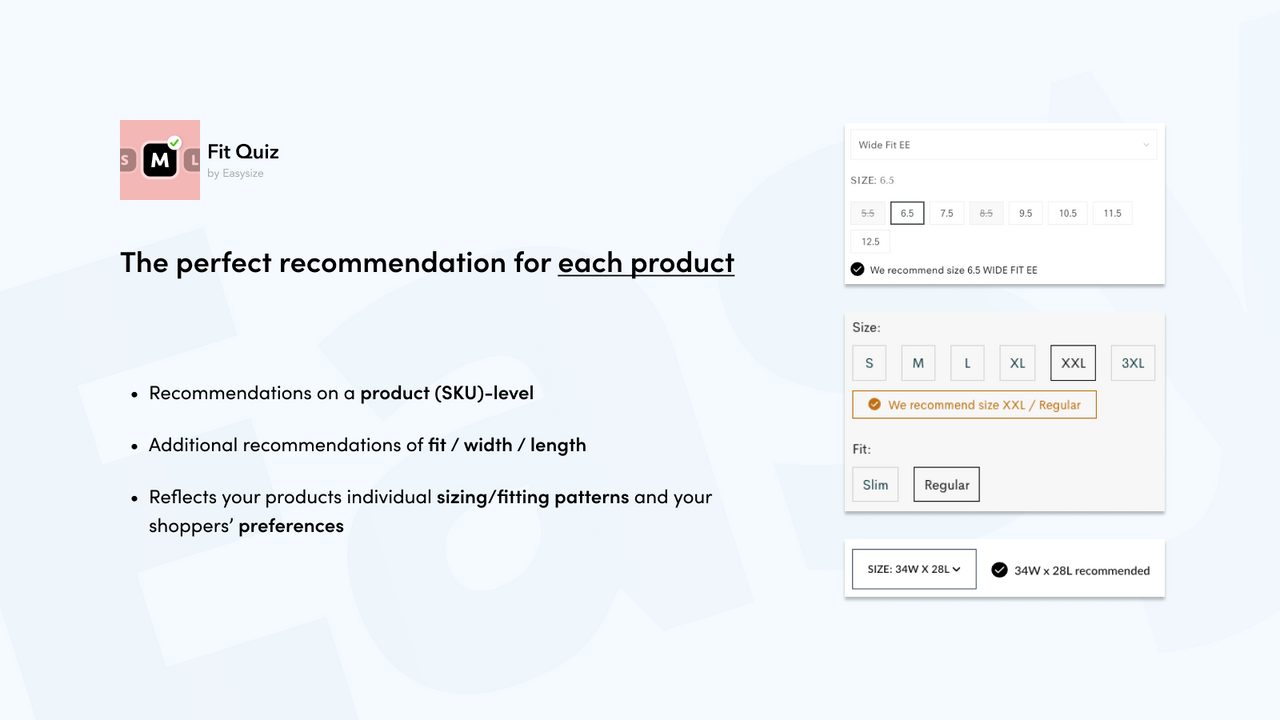This screenshot has width=1280, height=720.
Task: Open the SIZE: 34W X 28L dropdown
Action: pyautogui.click(x=913, y=568)
